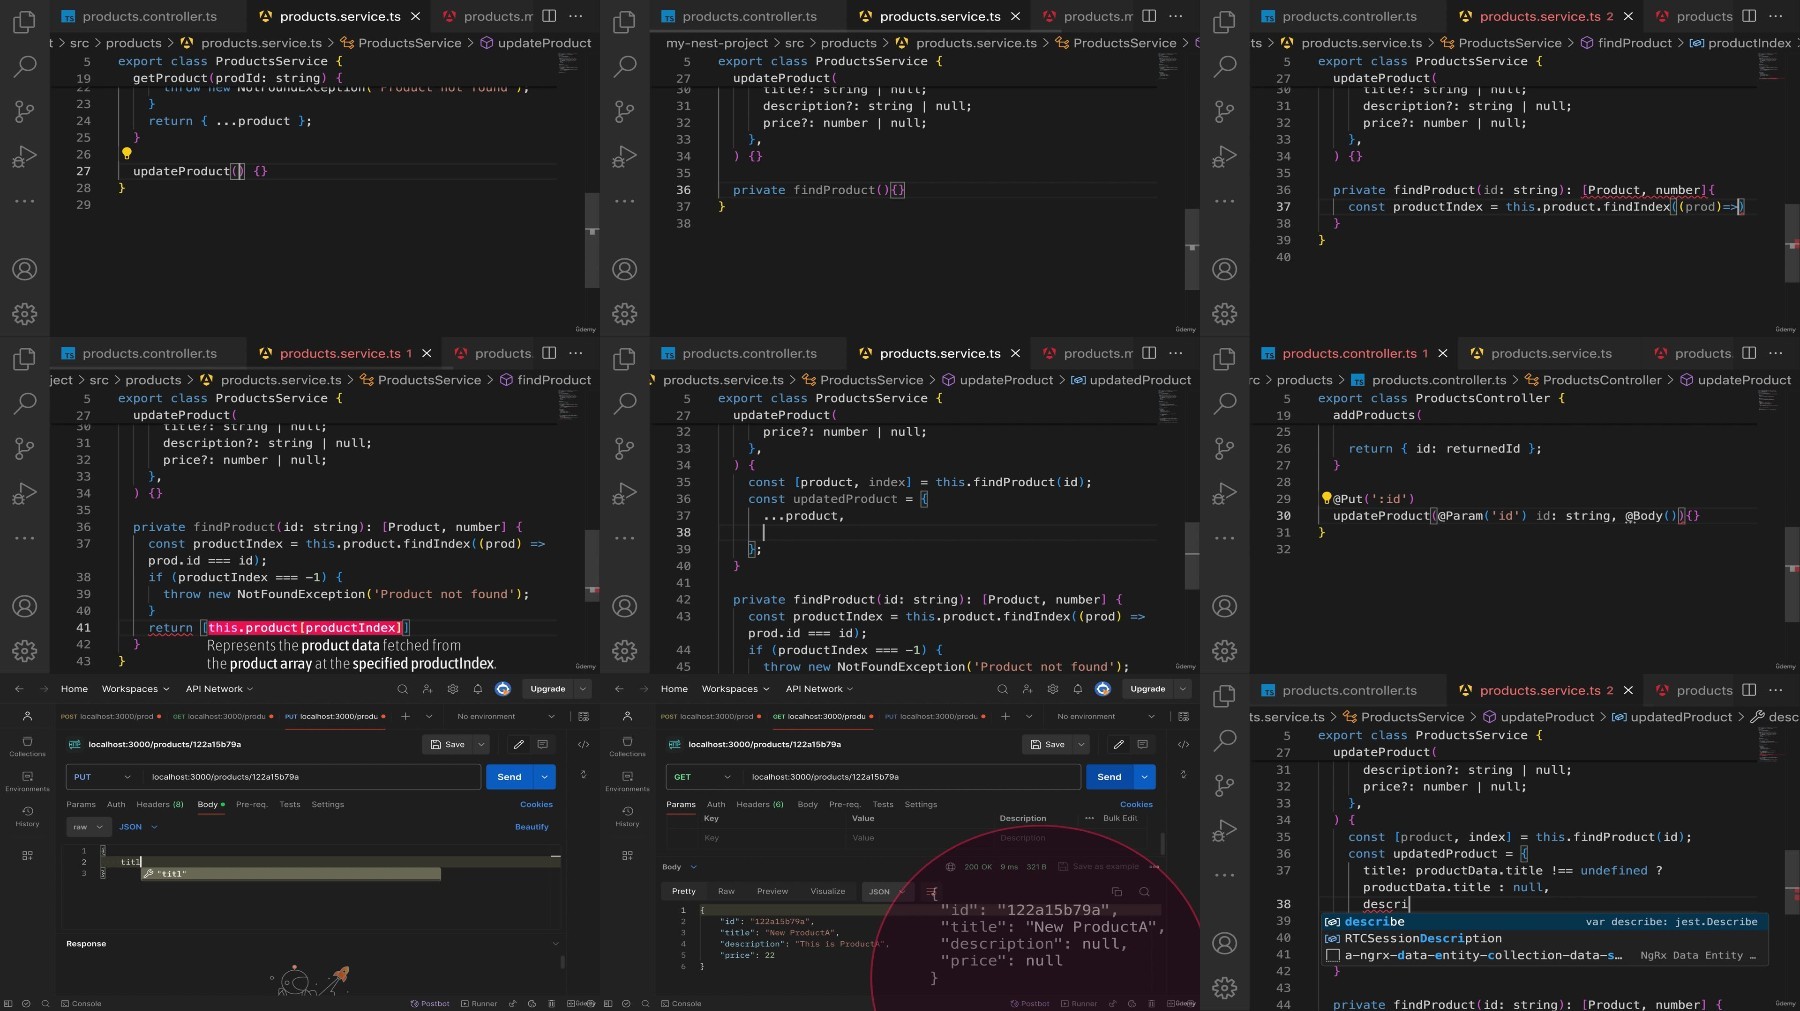Screen dimensions: 1800x1011
Task: Open the JSON dropdown next to raw
Action: [x=138, y=827]
